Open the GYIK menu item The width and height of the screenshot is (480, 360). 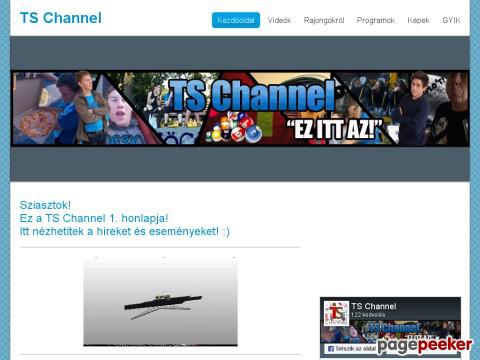(451, 20)
